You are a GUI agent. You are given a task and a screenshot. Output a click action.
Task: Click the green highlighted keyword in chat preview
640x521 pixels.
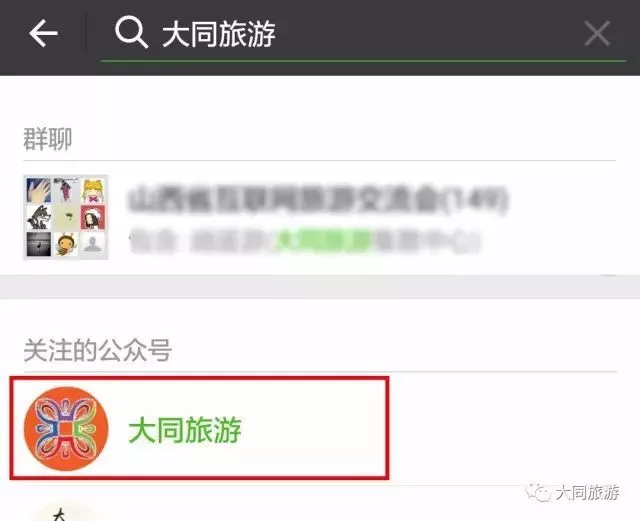(x=322, y=239)
